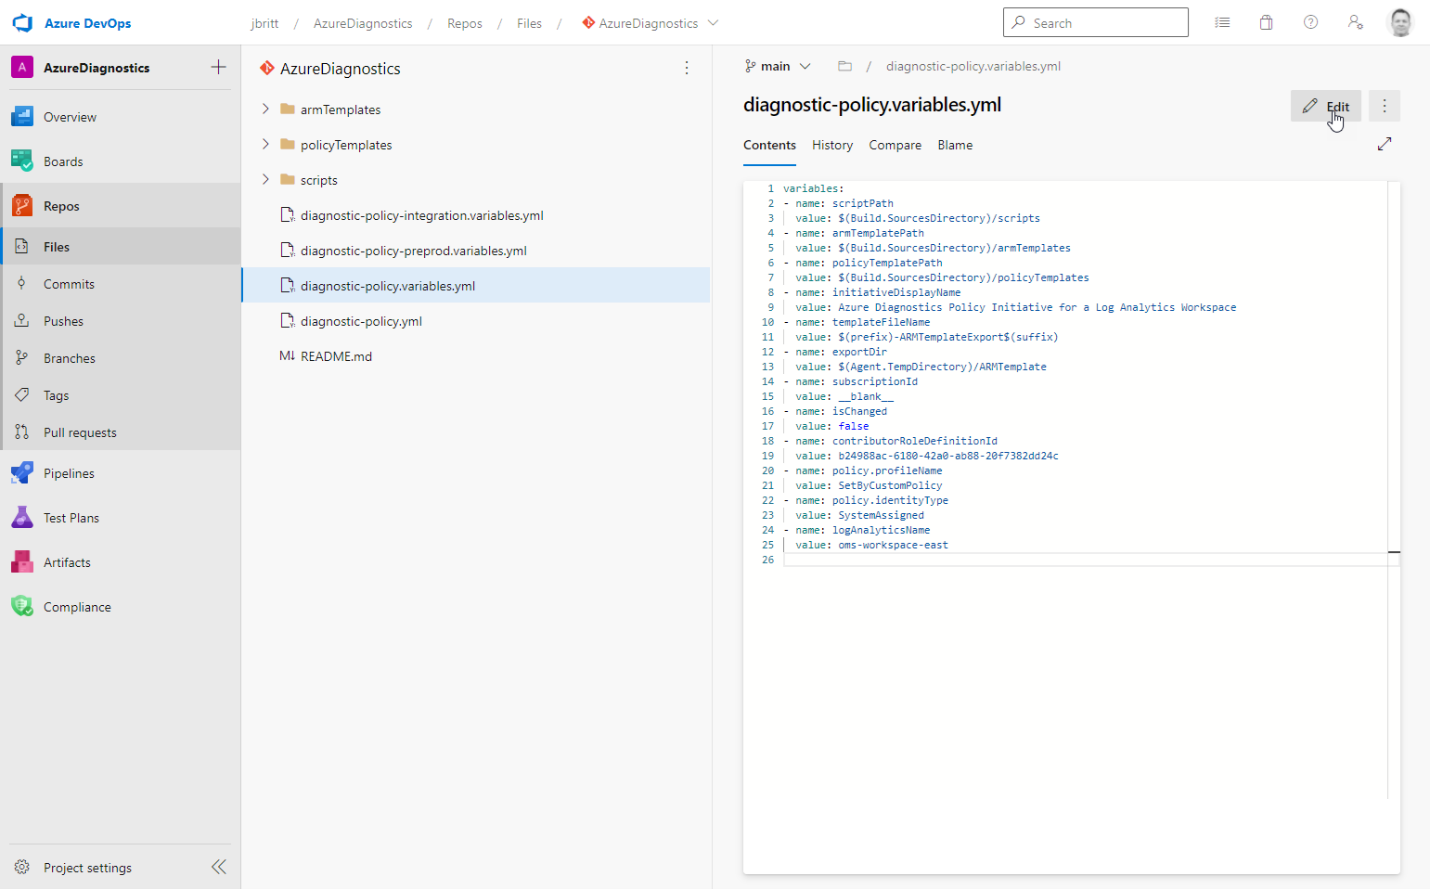Click the 'SetByCustomPolicy' value in code
Screen dimensions: 1430x889
point(890,485)
